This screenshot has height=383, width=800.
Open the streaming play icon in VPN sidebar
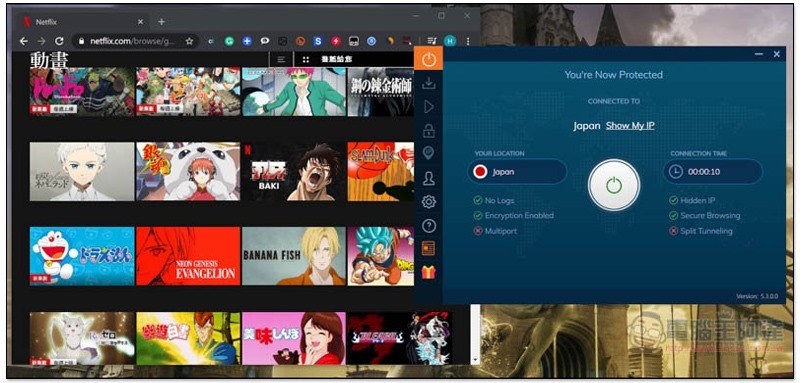click(429, 107)
